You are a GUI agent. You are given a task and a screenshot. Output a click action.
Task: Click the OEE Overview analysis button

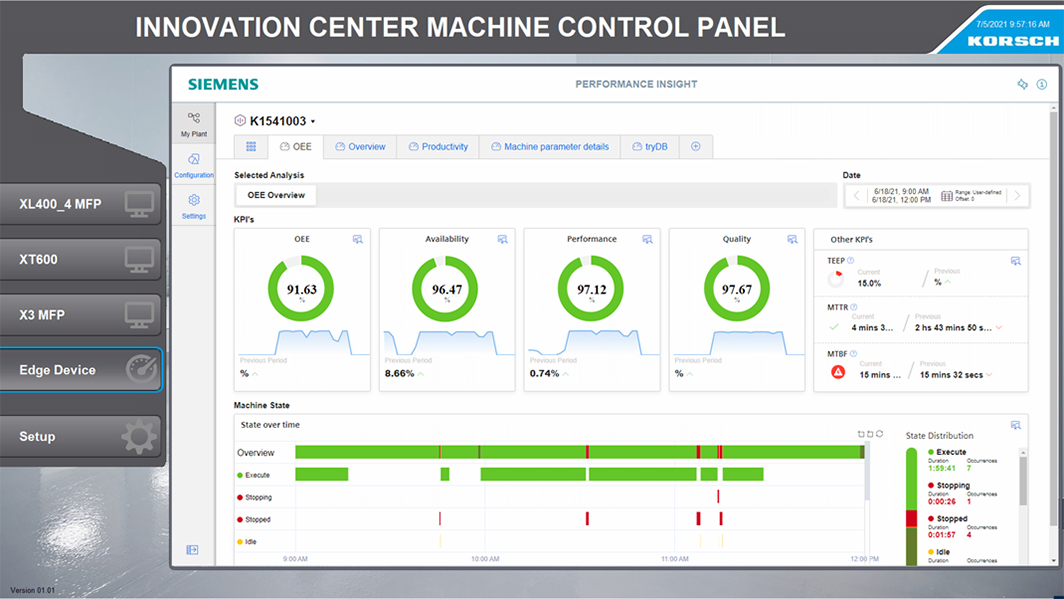point(276,195)
